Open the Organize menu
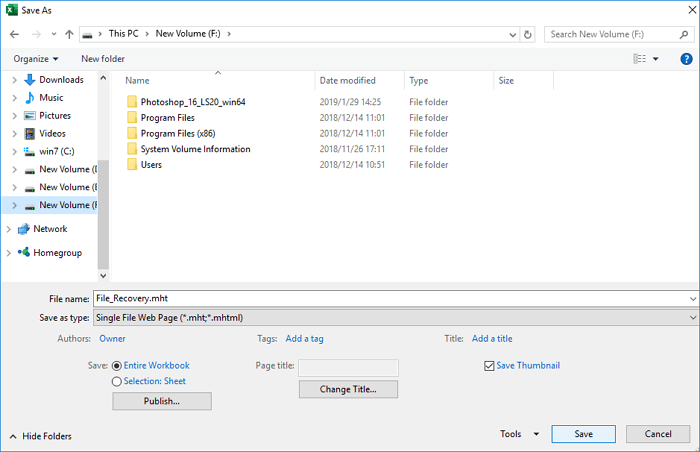Image resolution: width=700 pixels, height=452 pixels. 35,59
